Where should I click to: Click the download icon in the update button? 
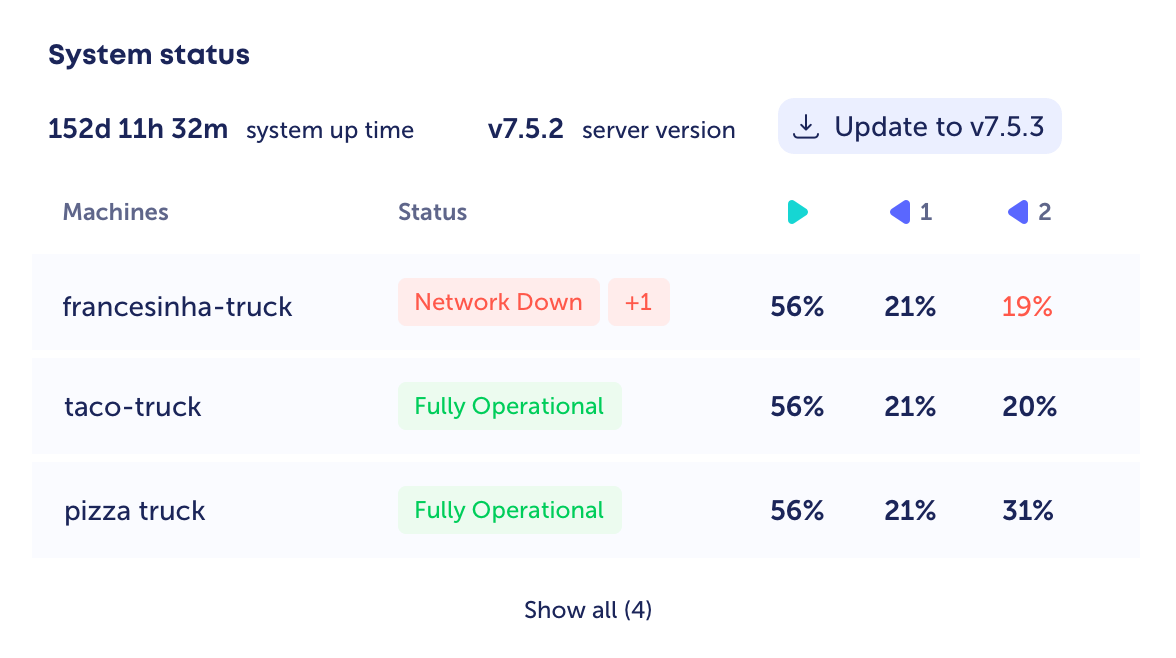coord(806,127)
